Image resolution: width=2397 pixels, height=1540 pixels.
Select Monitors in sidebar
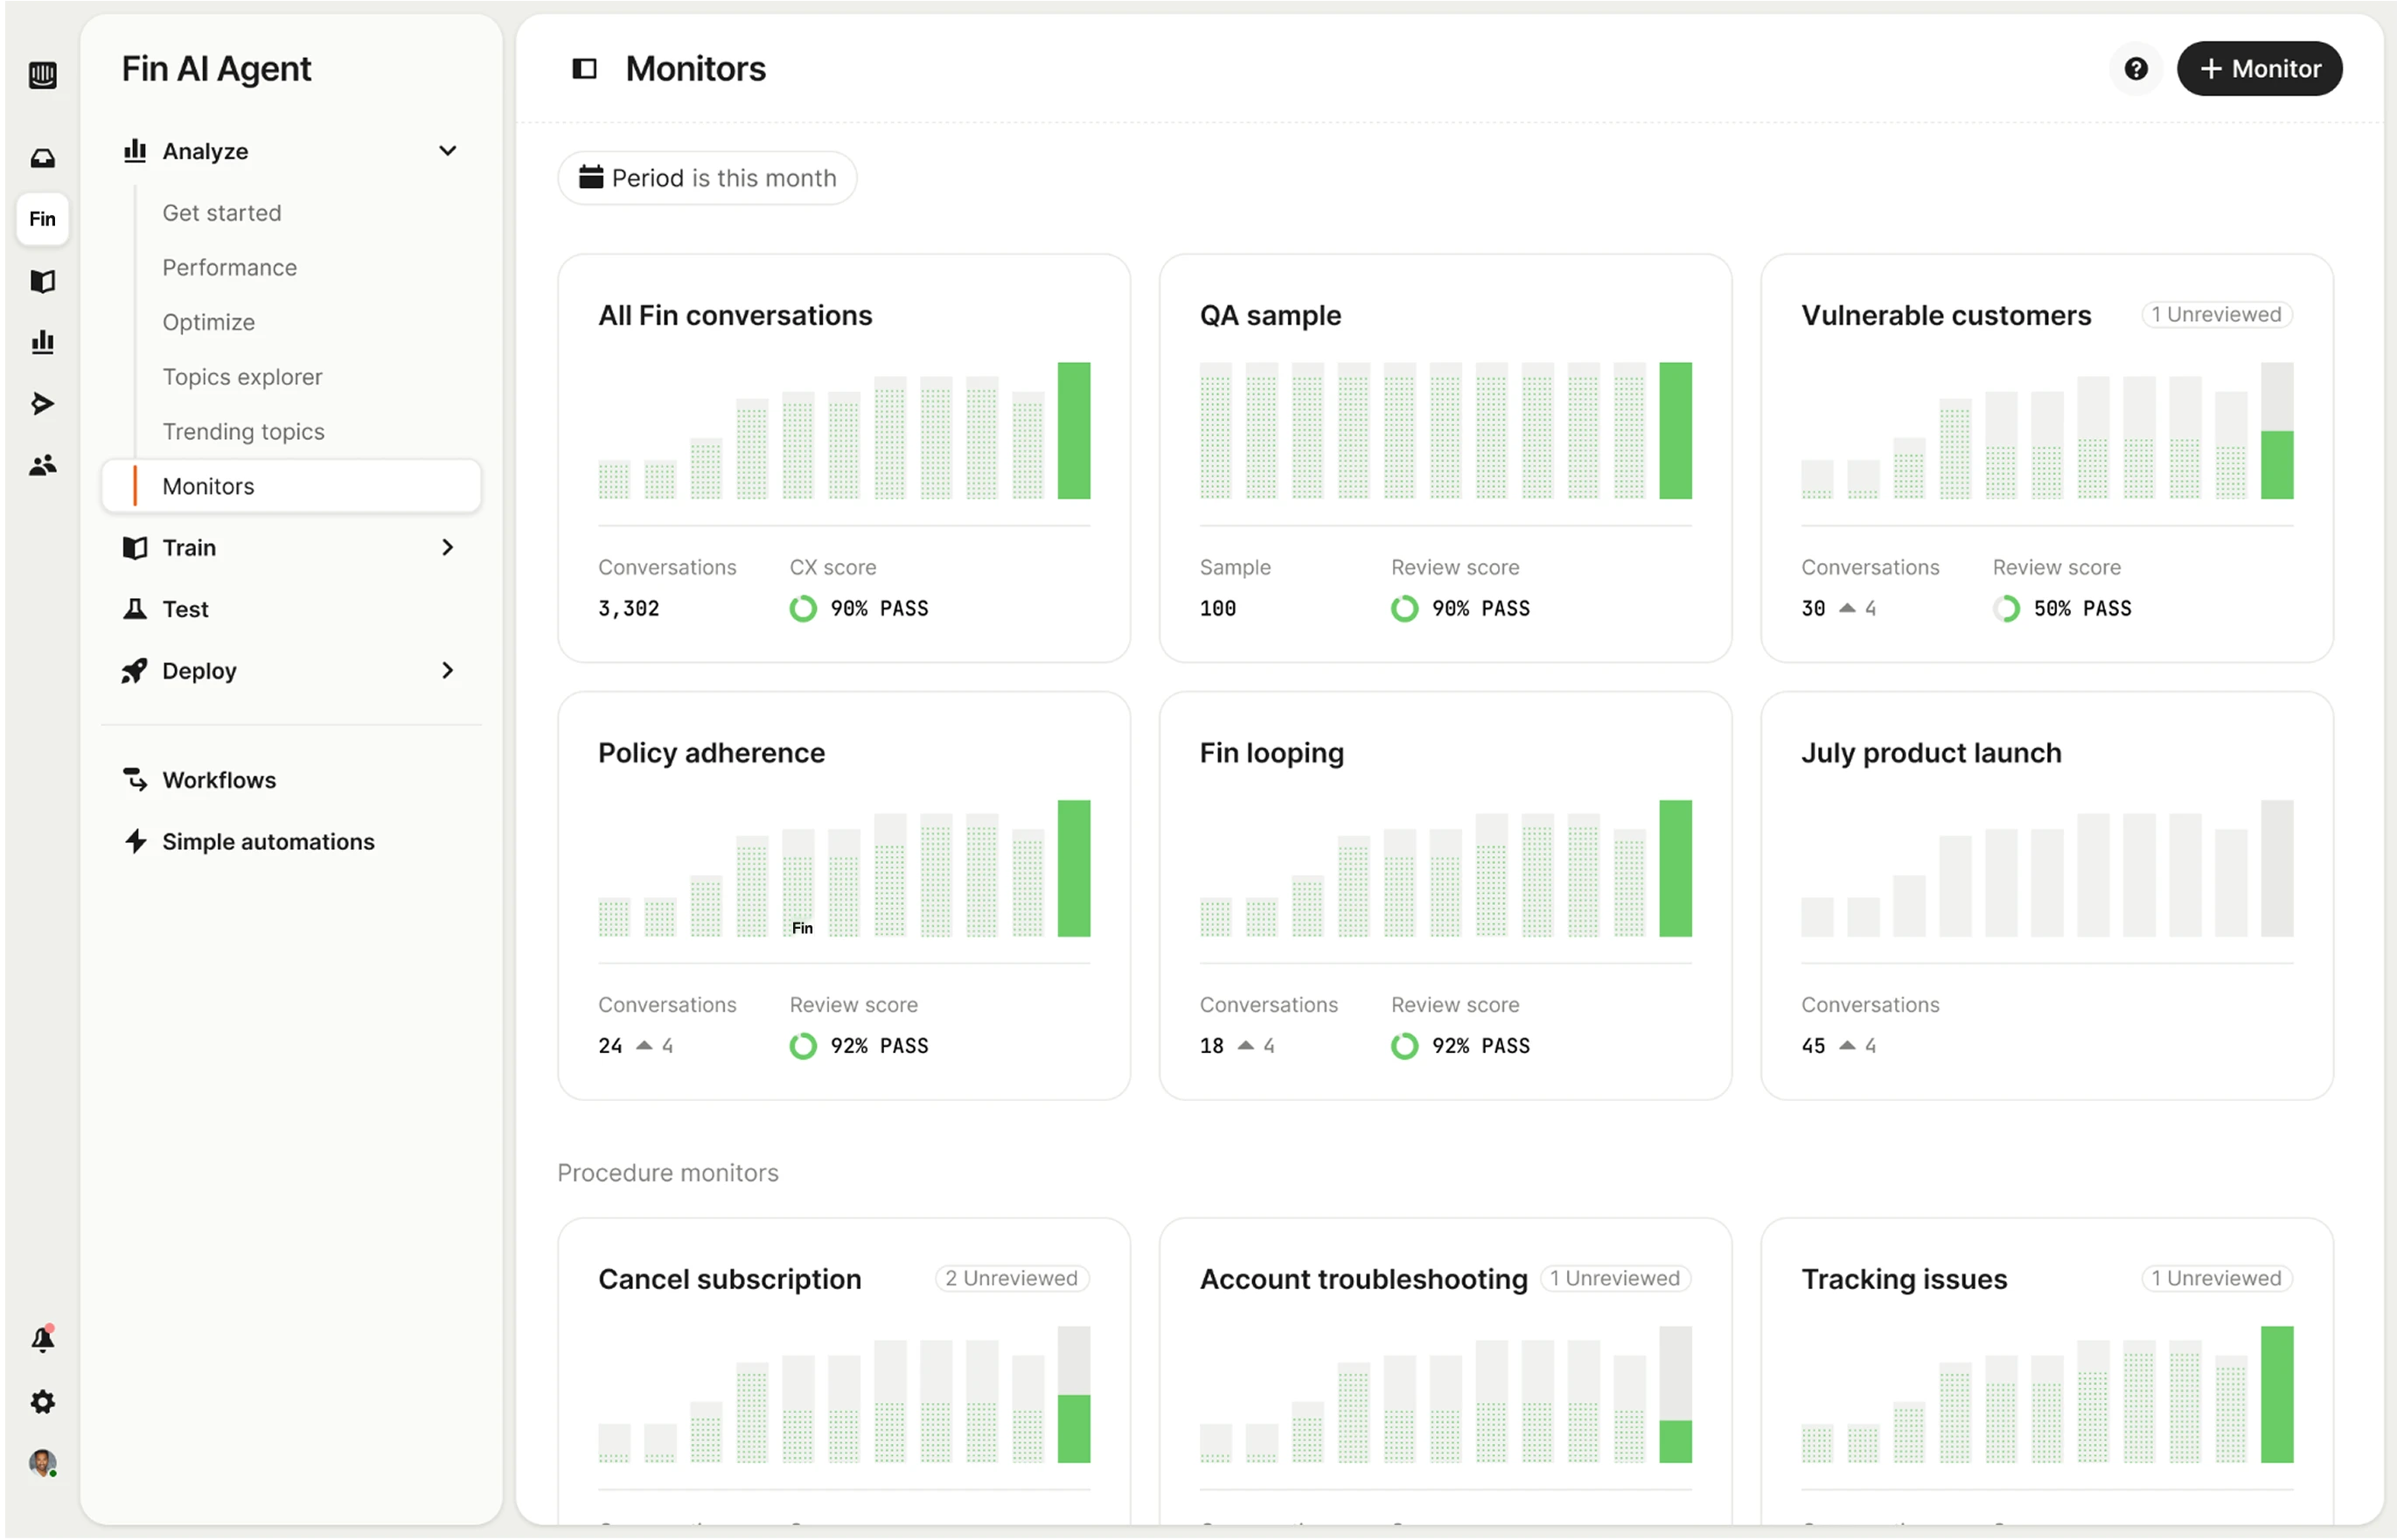coord(291,486)
